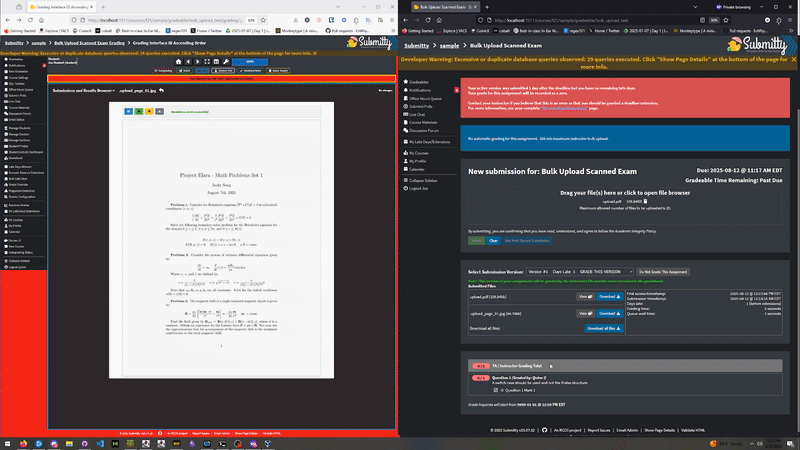The height and width of the screenshot is (450, 800).
Task: View the upload.pdf file
Action: 585,296
